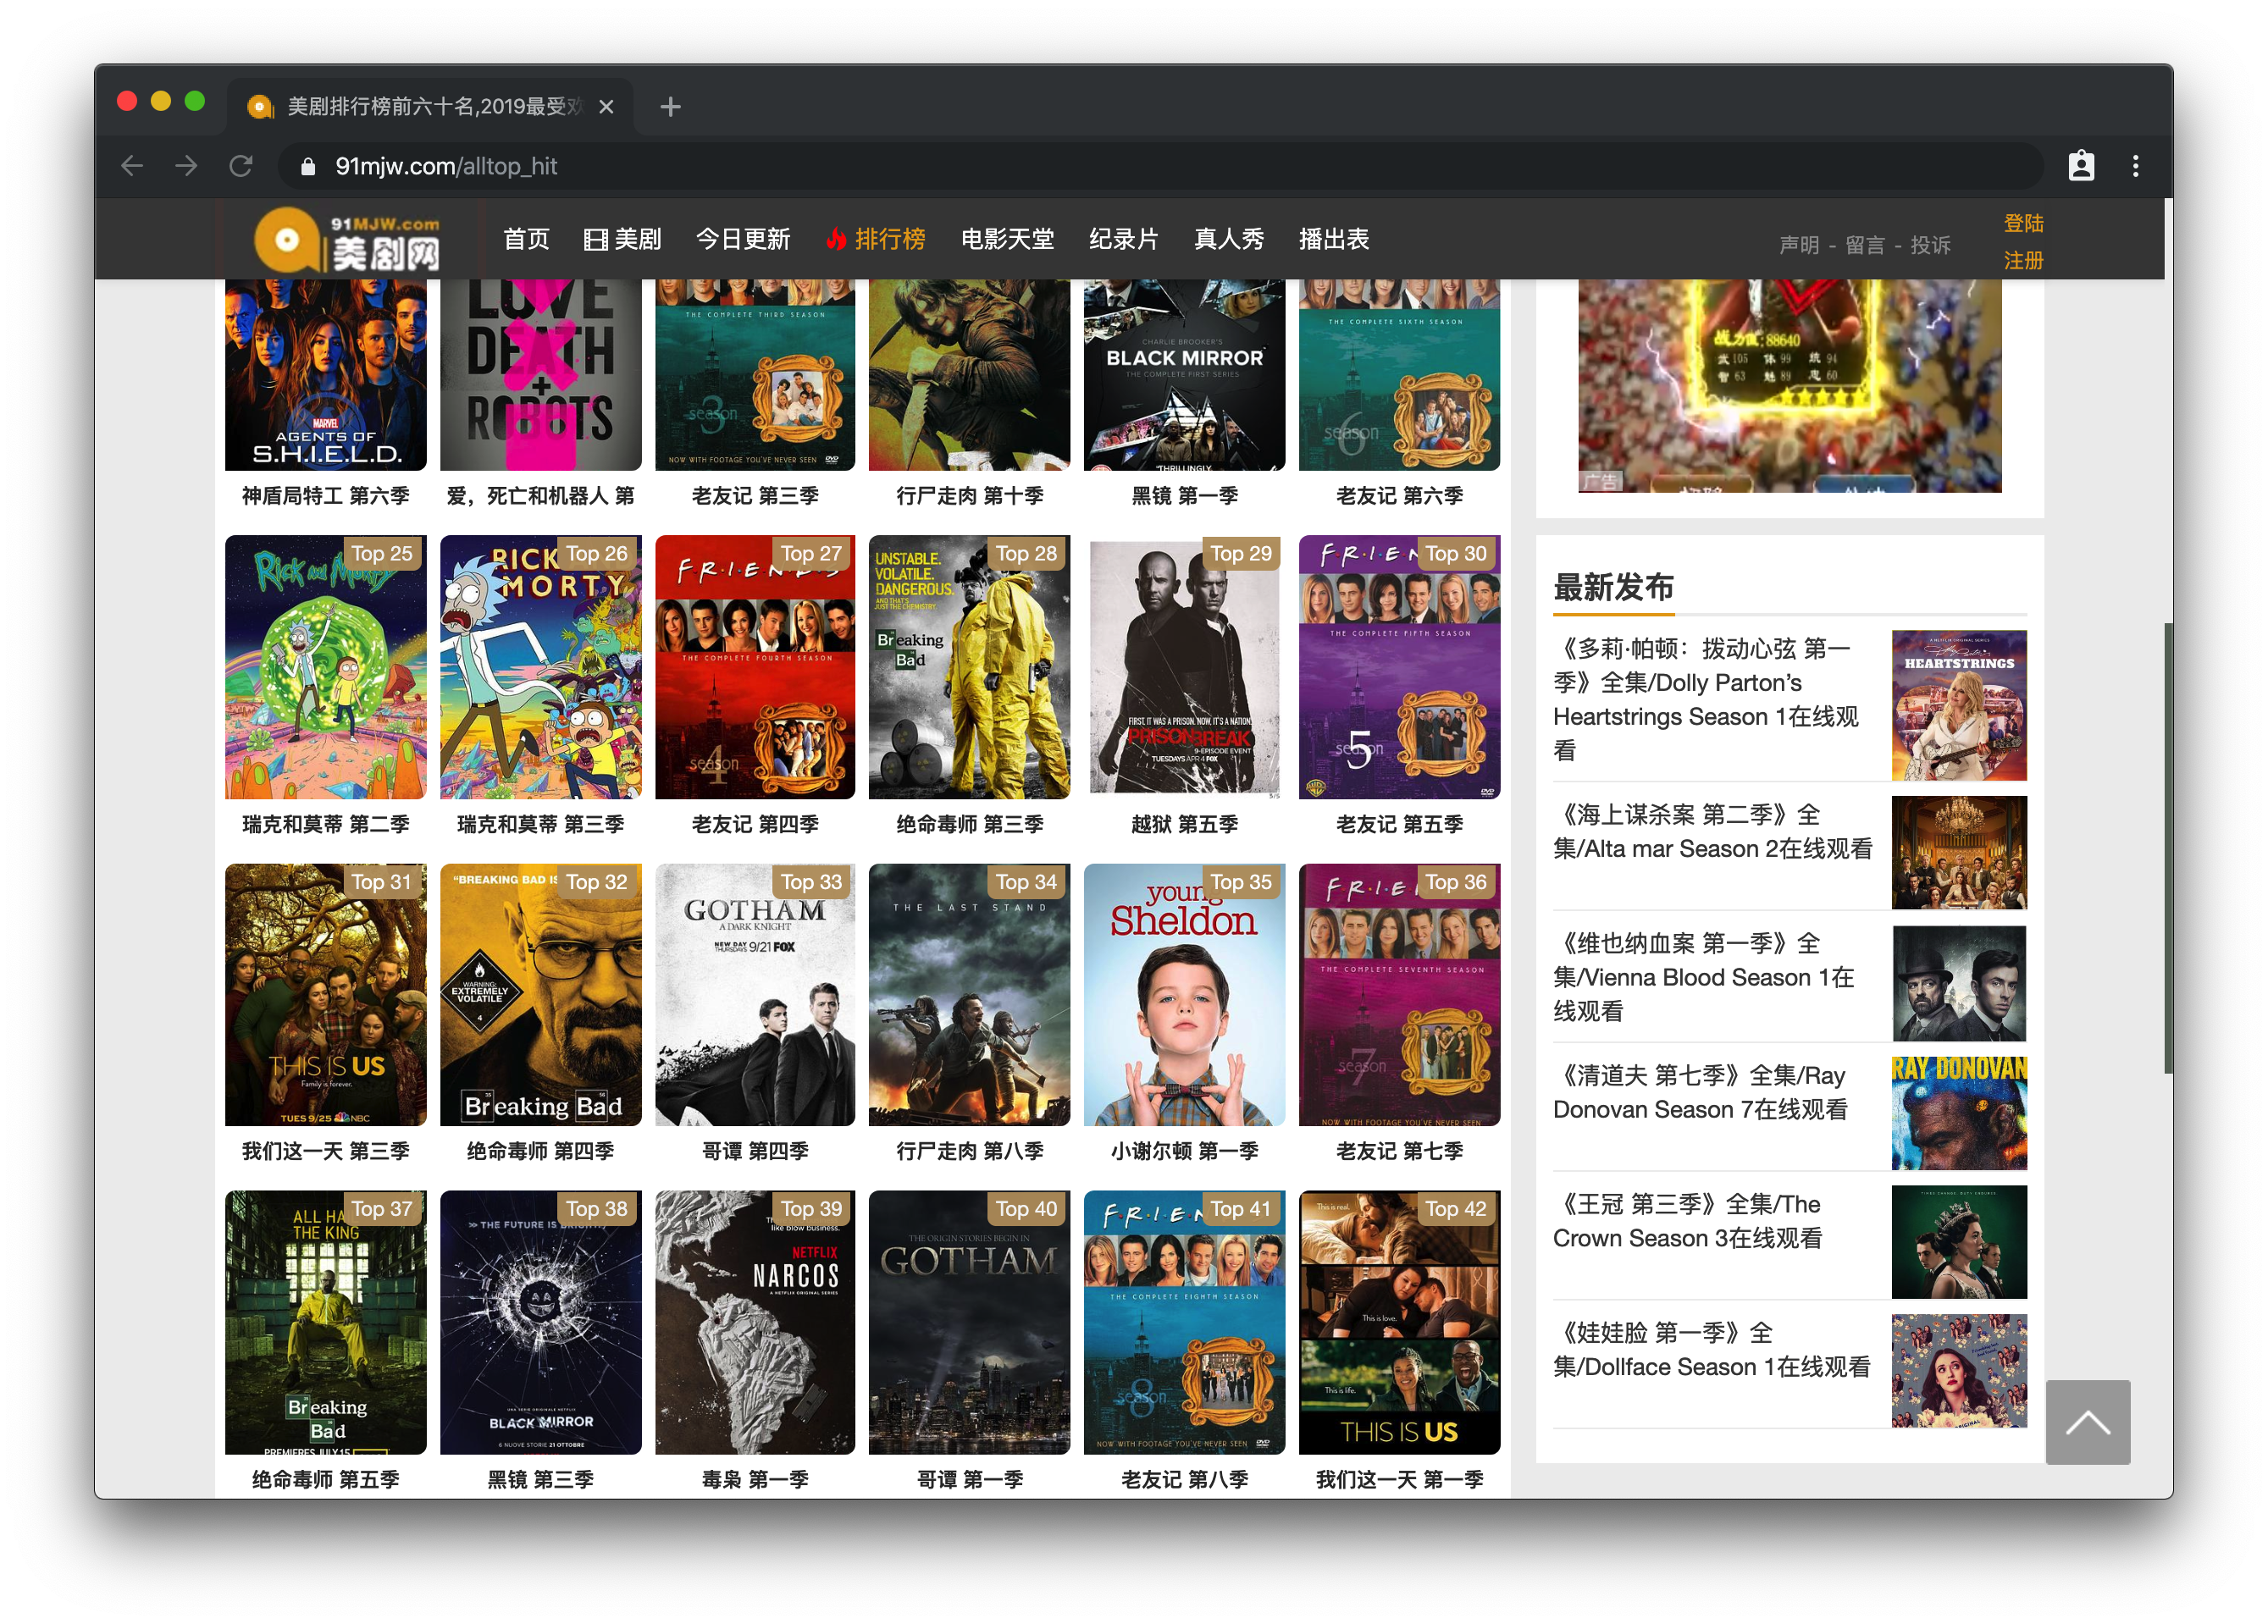Open Top 29 Prison Break poster
Viewport: 2268px width, 1624px height.
(x=1184, y=667)
